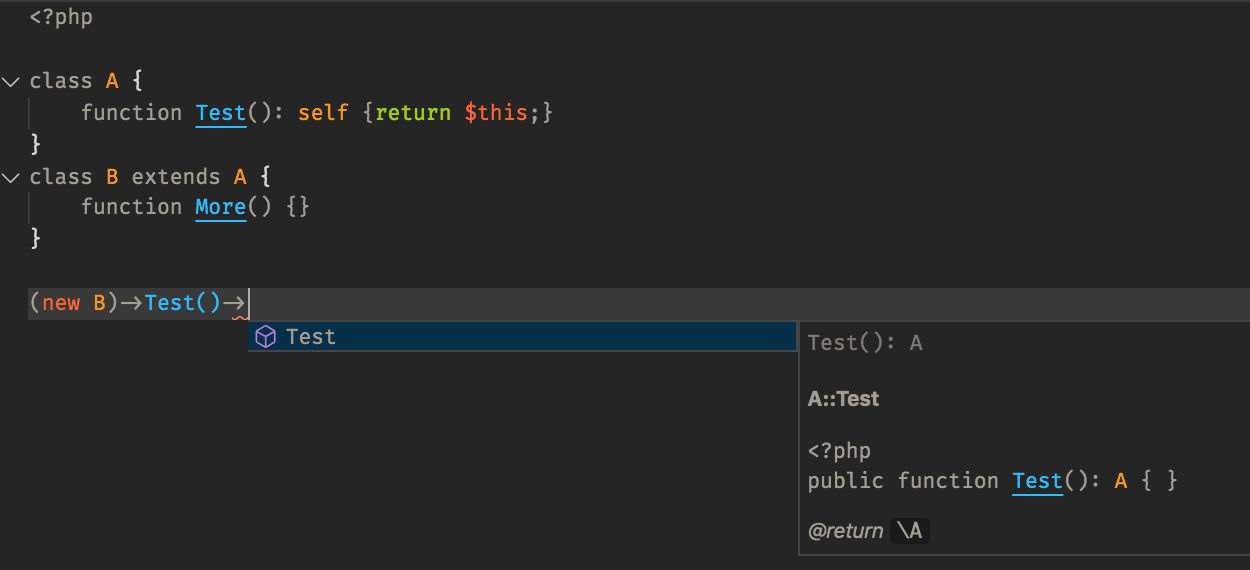Click the underlined Test link in documentation popup
The image size is (1250, 570).
pyautogui.click(x=1037, y=481)
